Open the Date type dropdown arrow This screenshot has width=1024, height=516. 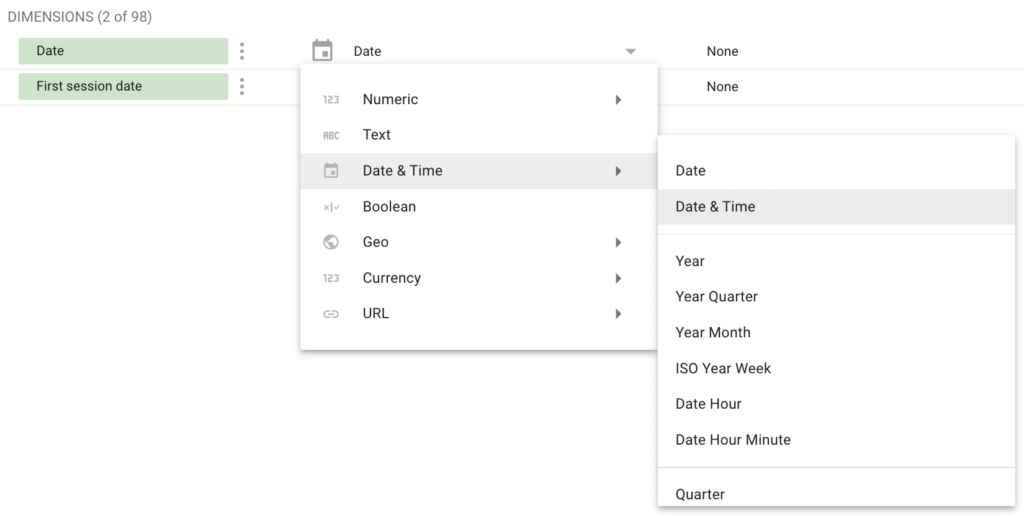tap(630, 52)
